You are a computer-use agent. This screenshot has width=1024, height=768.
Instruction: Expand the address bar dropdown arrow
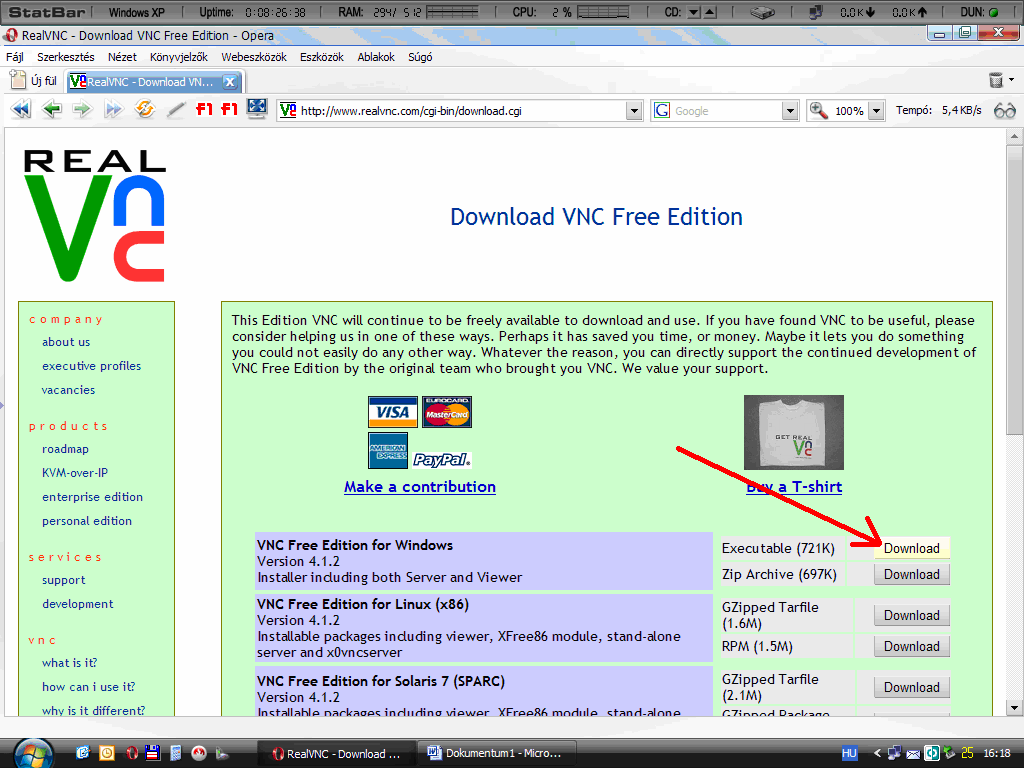(x=633, y=111)
